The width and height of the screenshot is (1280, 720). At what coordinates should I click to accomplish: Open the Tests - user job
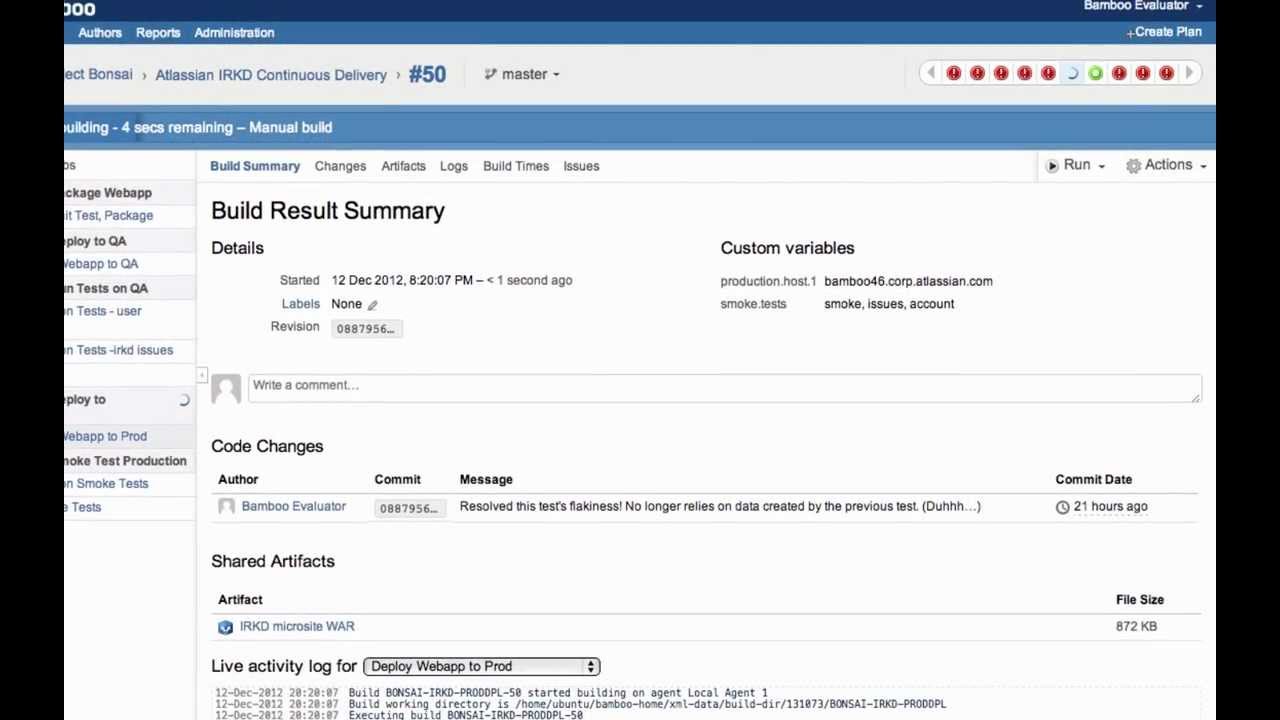pyautogui.click(x=103, y=311)
